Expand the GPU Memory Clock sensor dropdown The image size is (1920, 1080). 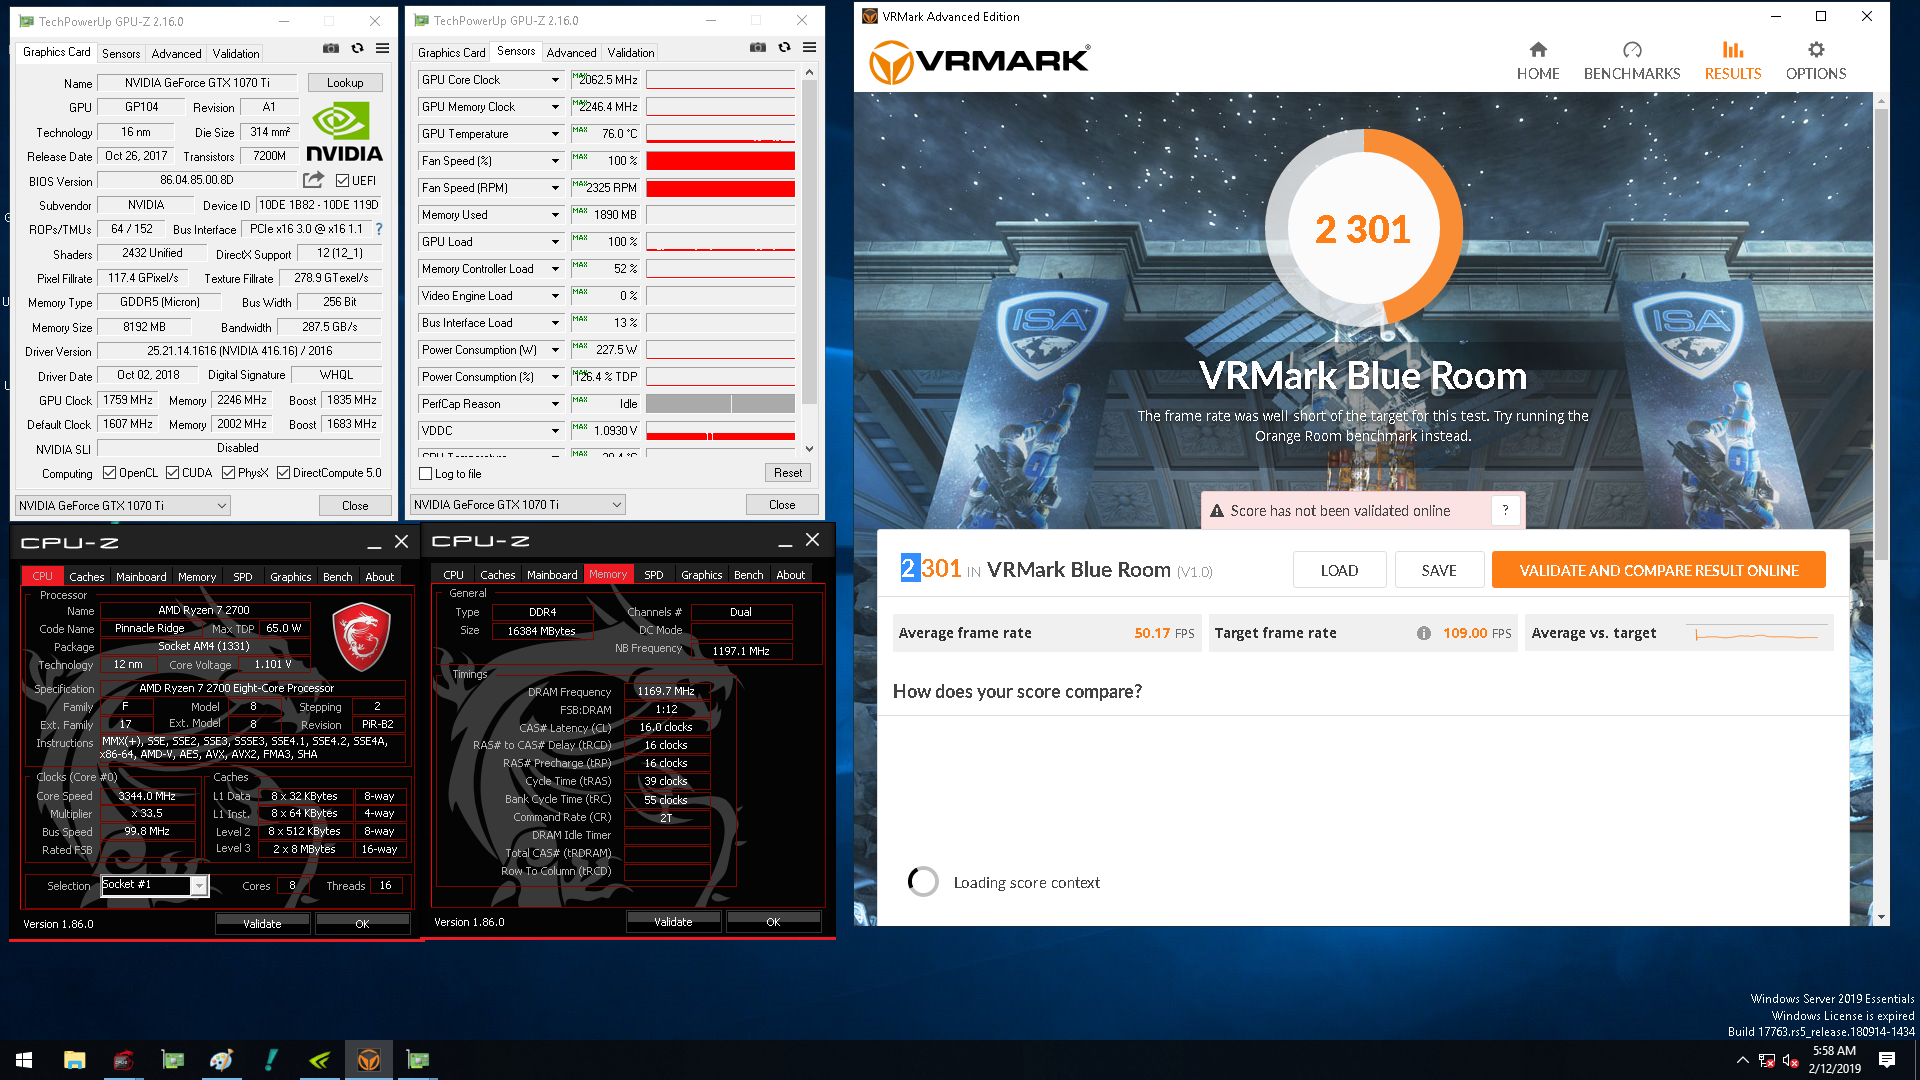click(x=555, y=107)
